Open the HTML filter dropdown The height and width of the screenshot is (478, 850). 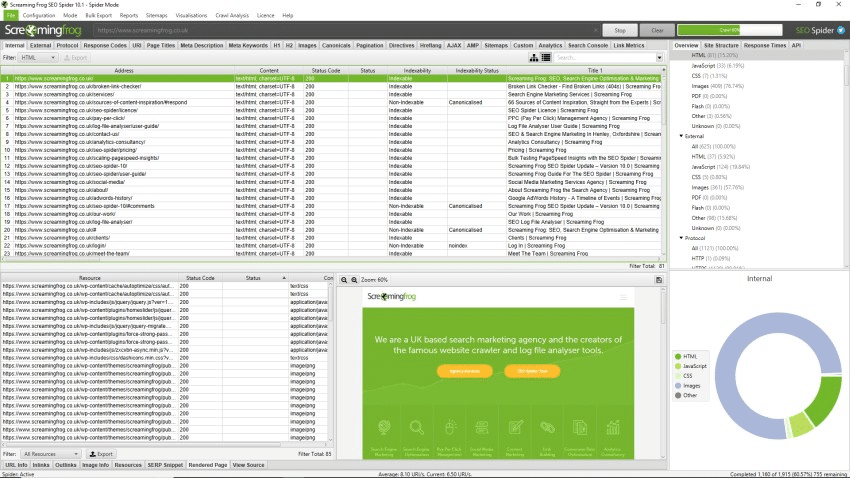coord(40,58)
